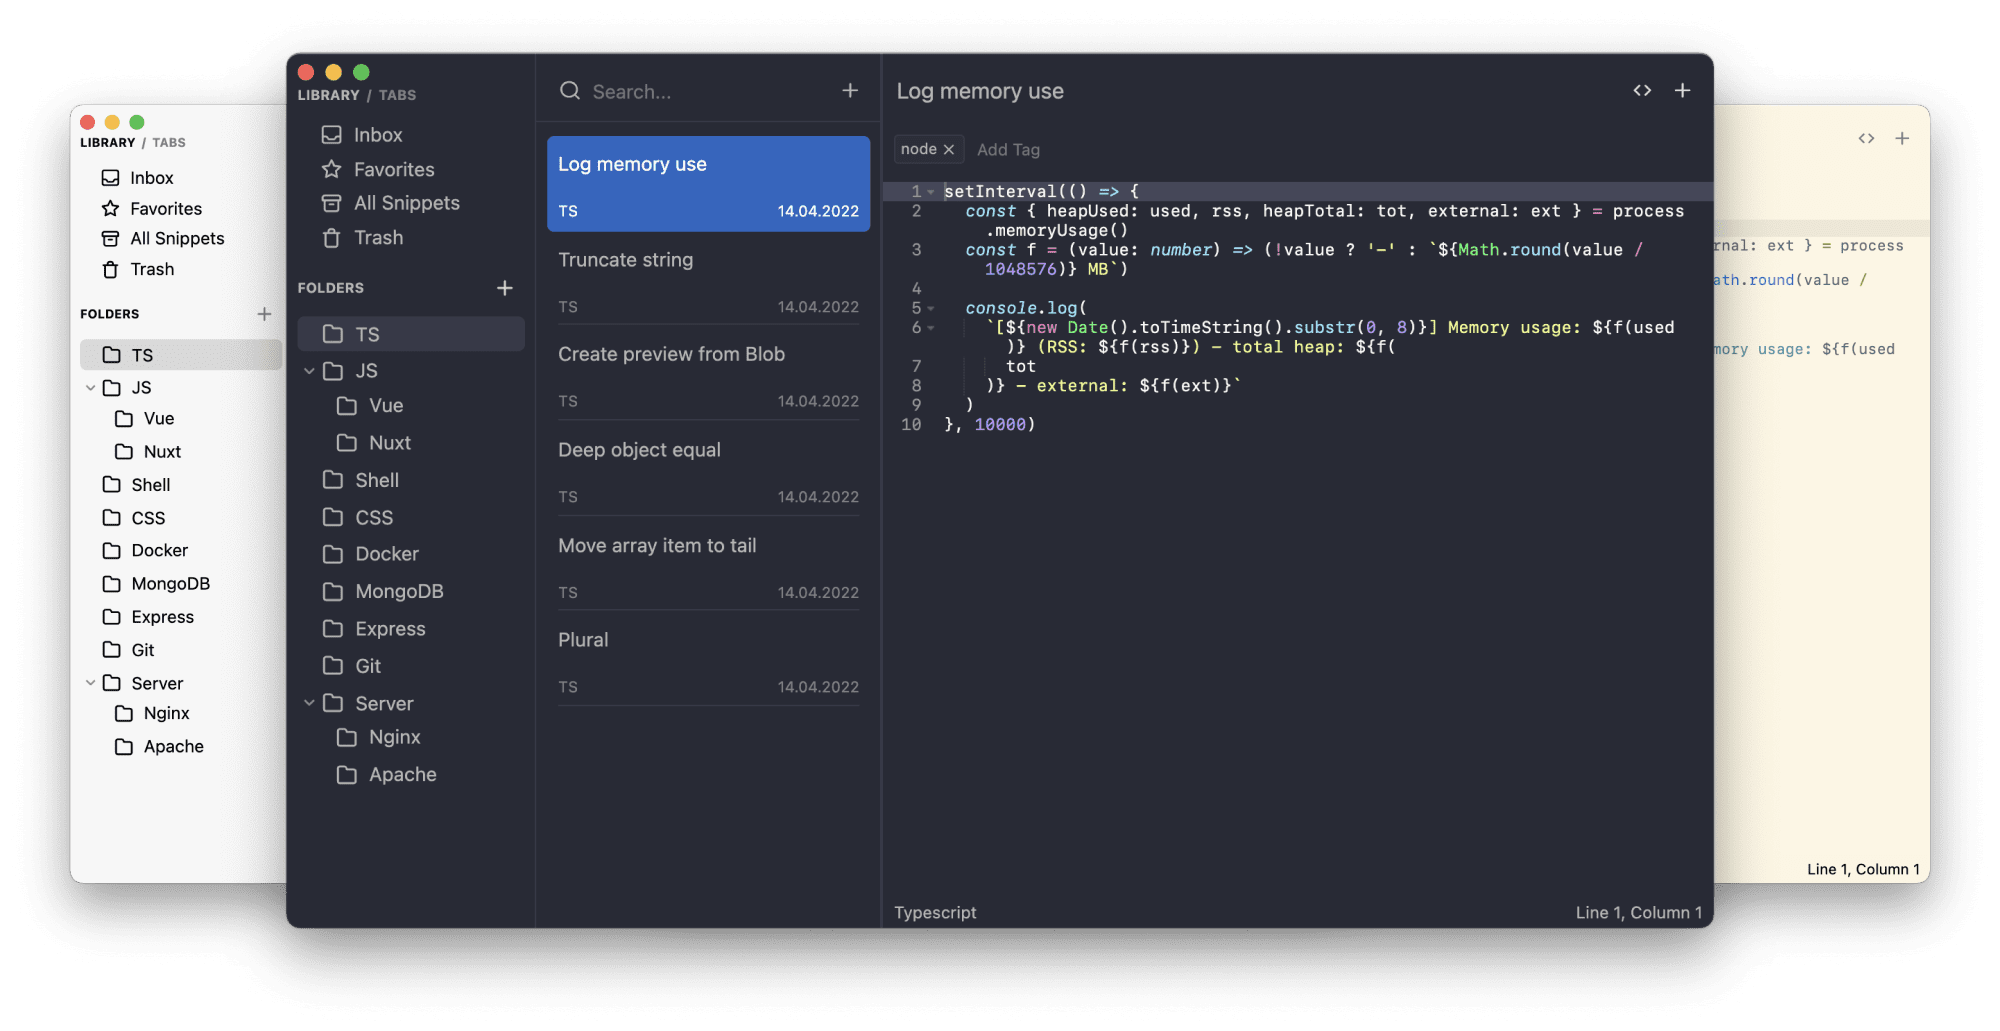This screenshot has width=2000, height=1031.
Task: Select the Express folder in light window
Action: (148, 617)
